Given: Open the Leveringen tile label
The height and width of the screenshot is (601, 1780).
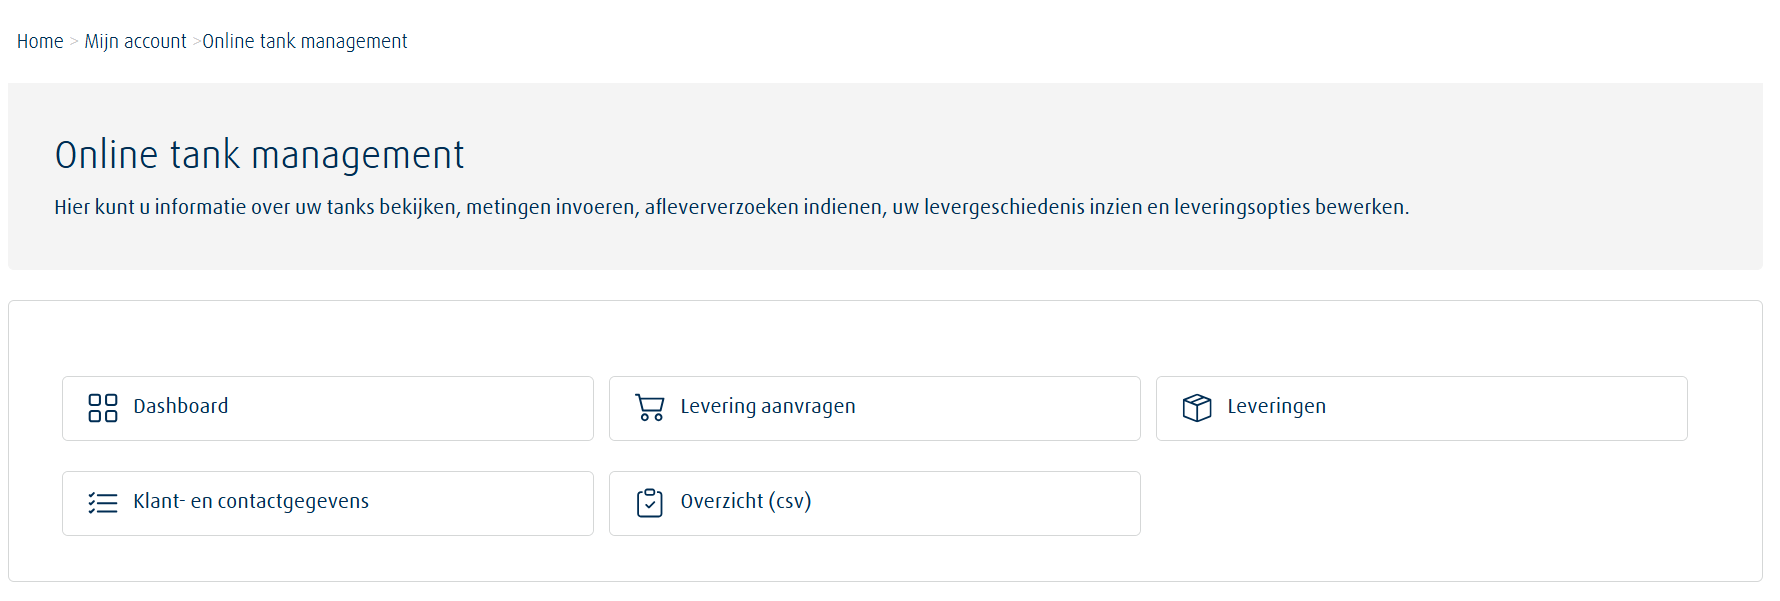Looking at the screenshot, I should click(x=1277, y=407).
